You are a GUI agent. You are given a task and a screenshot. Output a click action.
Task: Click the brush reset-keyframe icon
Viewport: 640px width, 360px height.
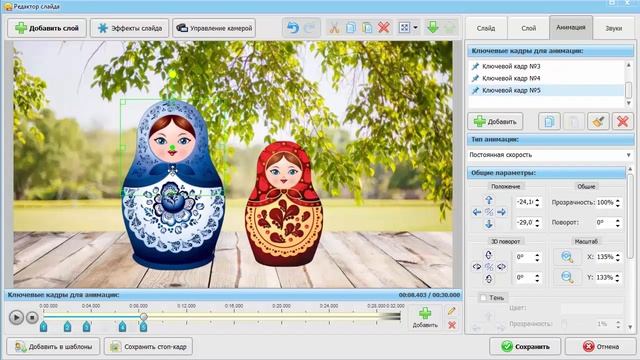coord(598,122)
